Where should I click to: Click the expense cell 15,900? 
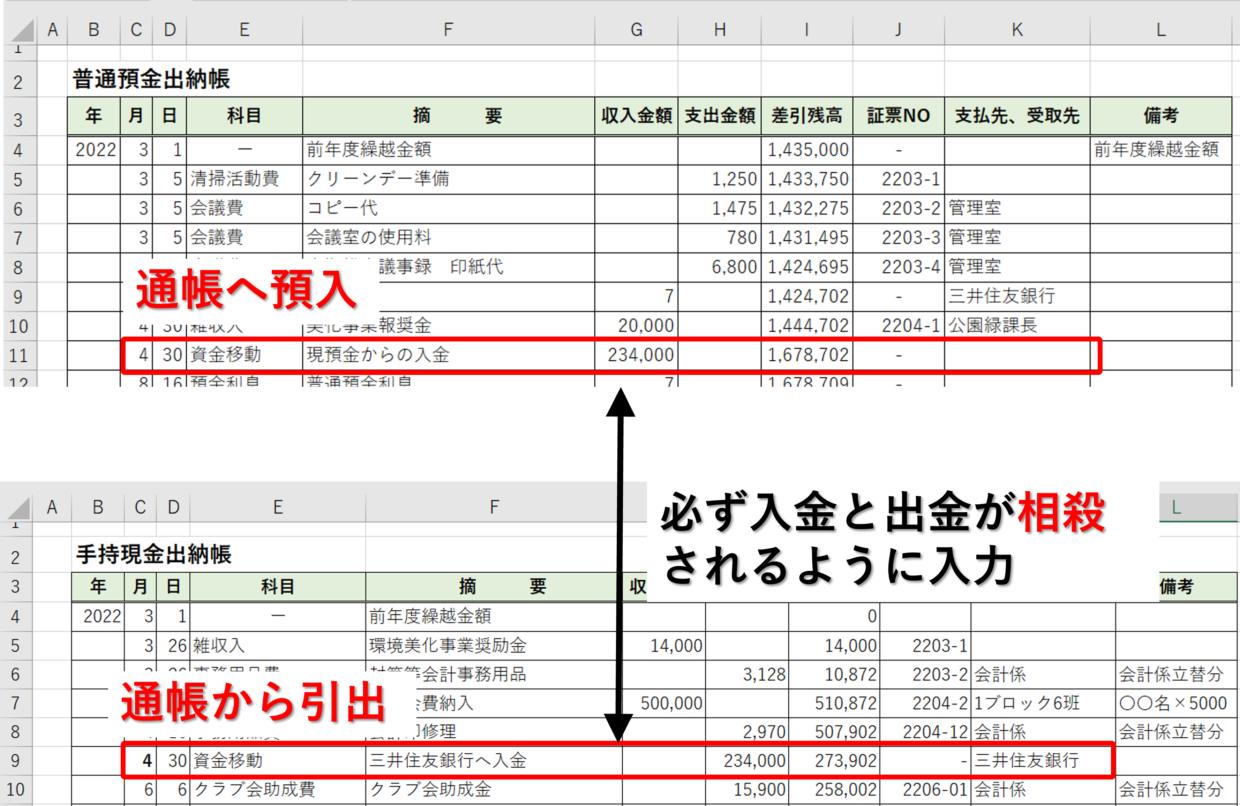(746, 789)
